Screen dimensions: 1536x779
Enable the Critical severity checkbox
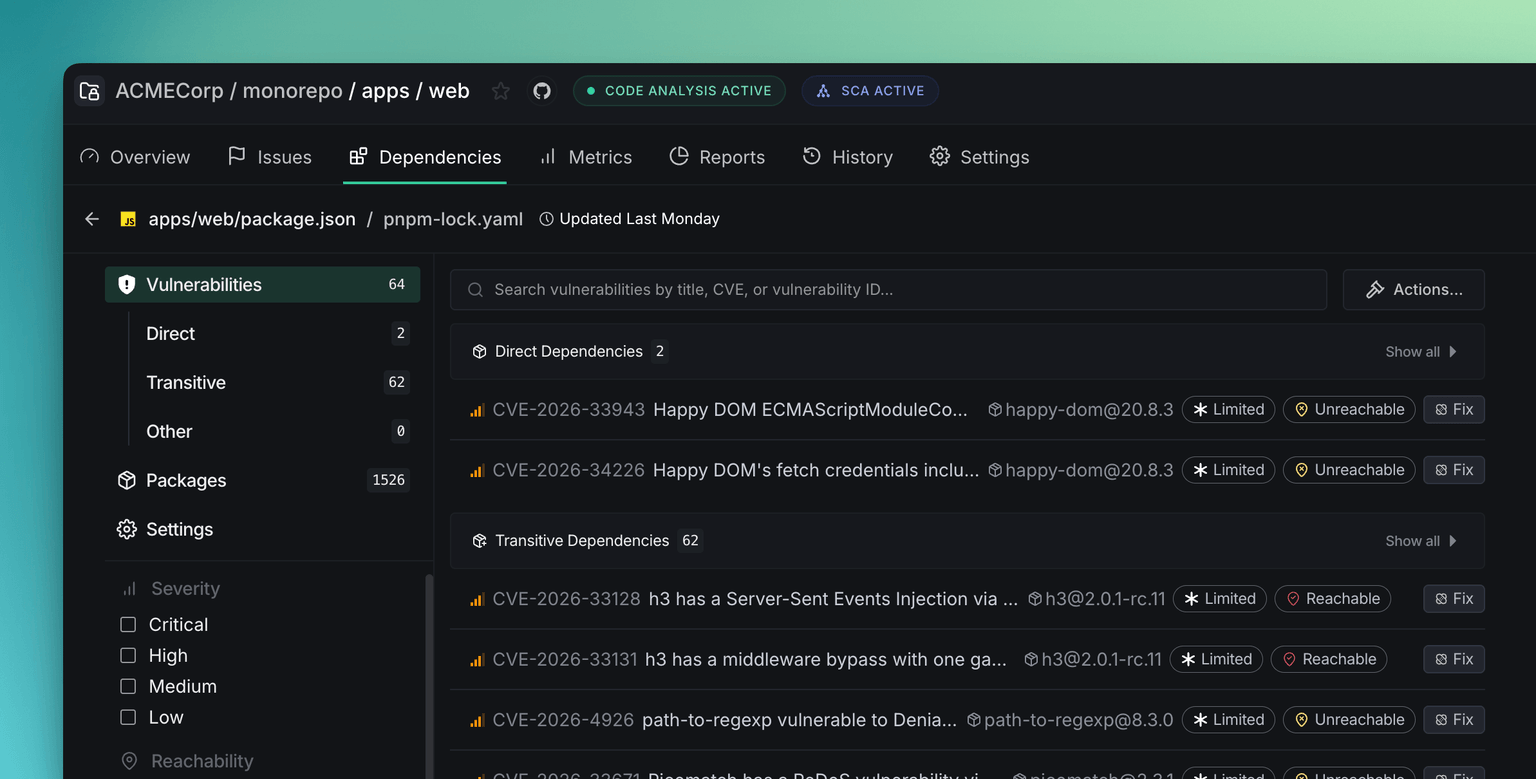point(128,625)
